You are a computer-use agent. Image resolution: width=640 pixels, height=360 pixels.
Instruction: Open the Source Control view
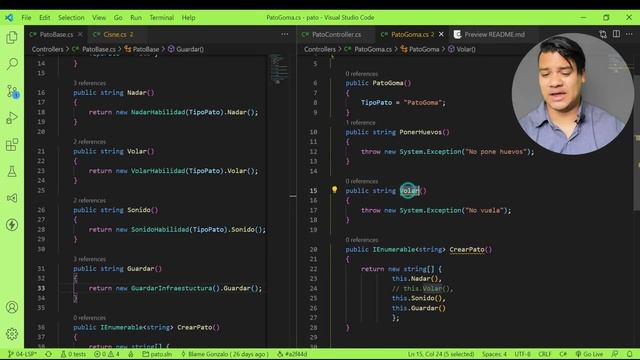coord(12,91)
